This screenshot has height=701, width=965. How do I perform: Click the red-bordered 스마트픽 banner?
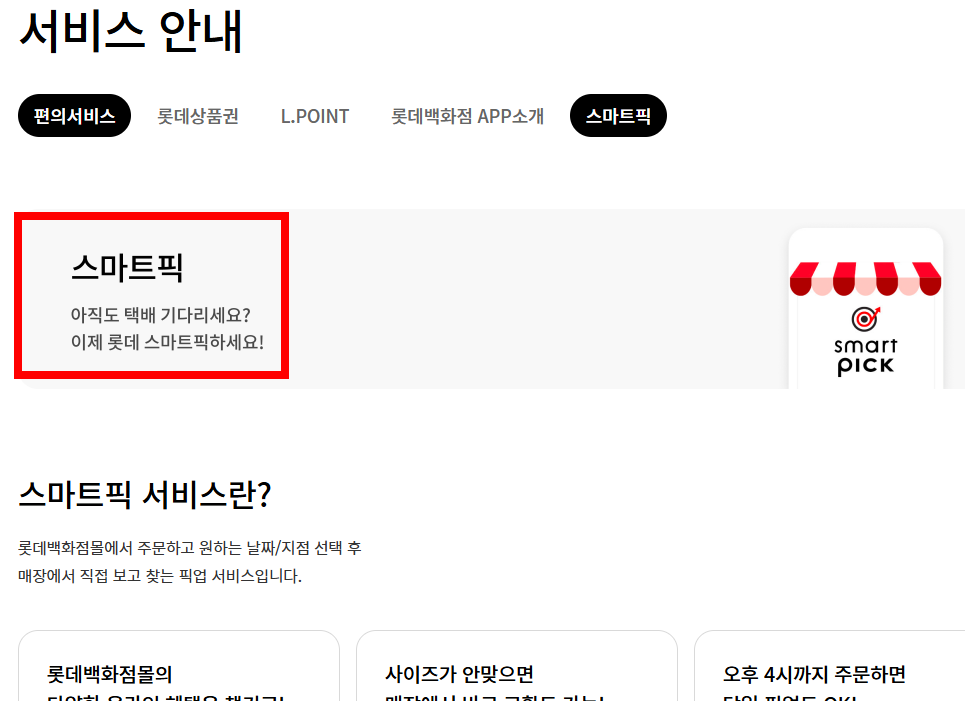[x=150, y=295]
